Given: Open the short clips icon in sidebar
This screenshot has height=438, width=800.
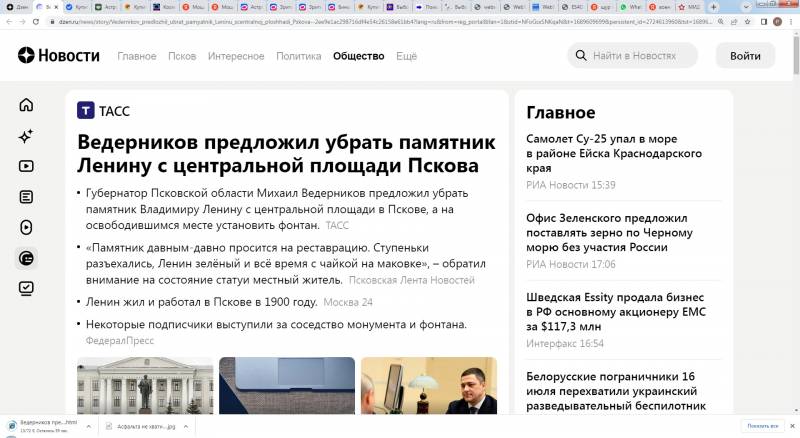Looking at the screenshot, I should 26,228.
